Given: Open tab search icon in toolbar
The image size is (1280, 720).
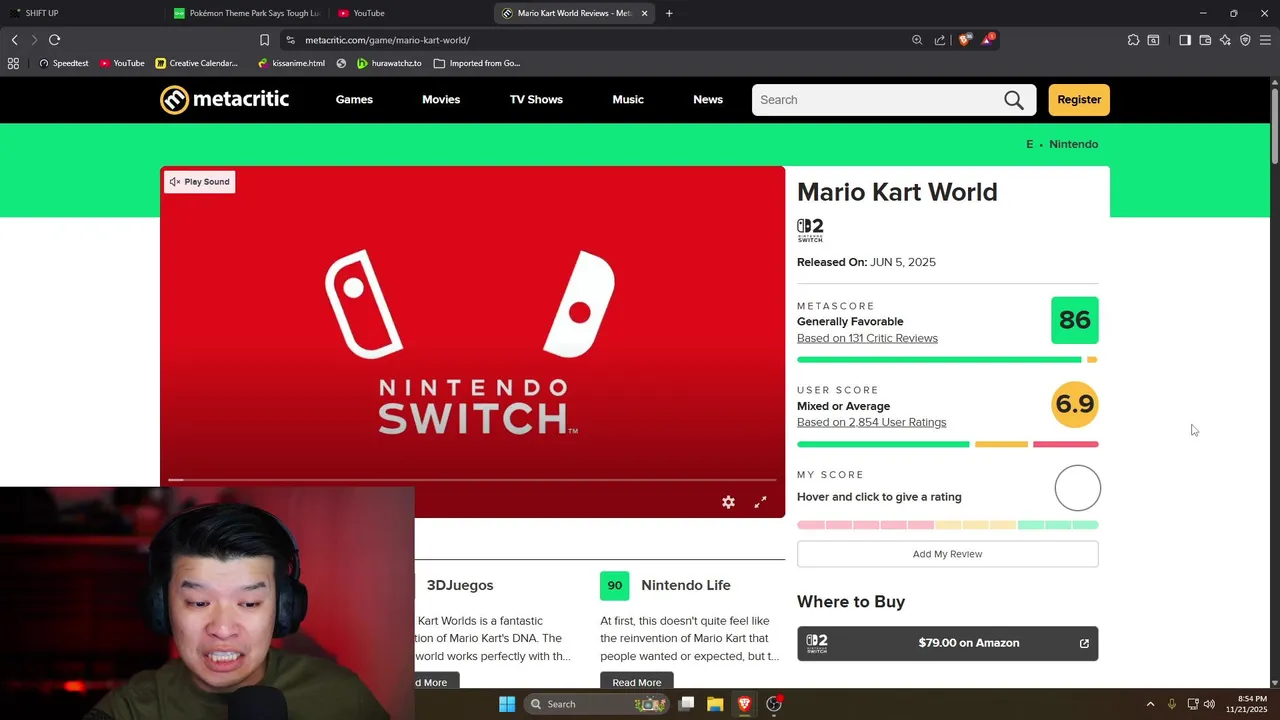Looking at the screenshot, I should 1153,40.
